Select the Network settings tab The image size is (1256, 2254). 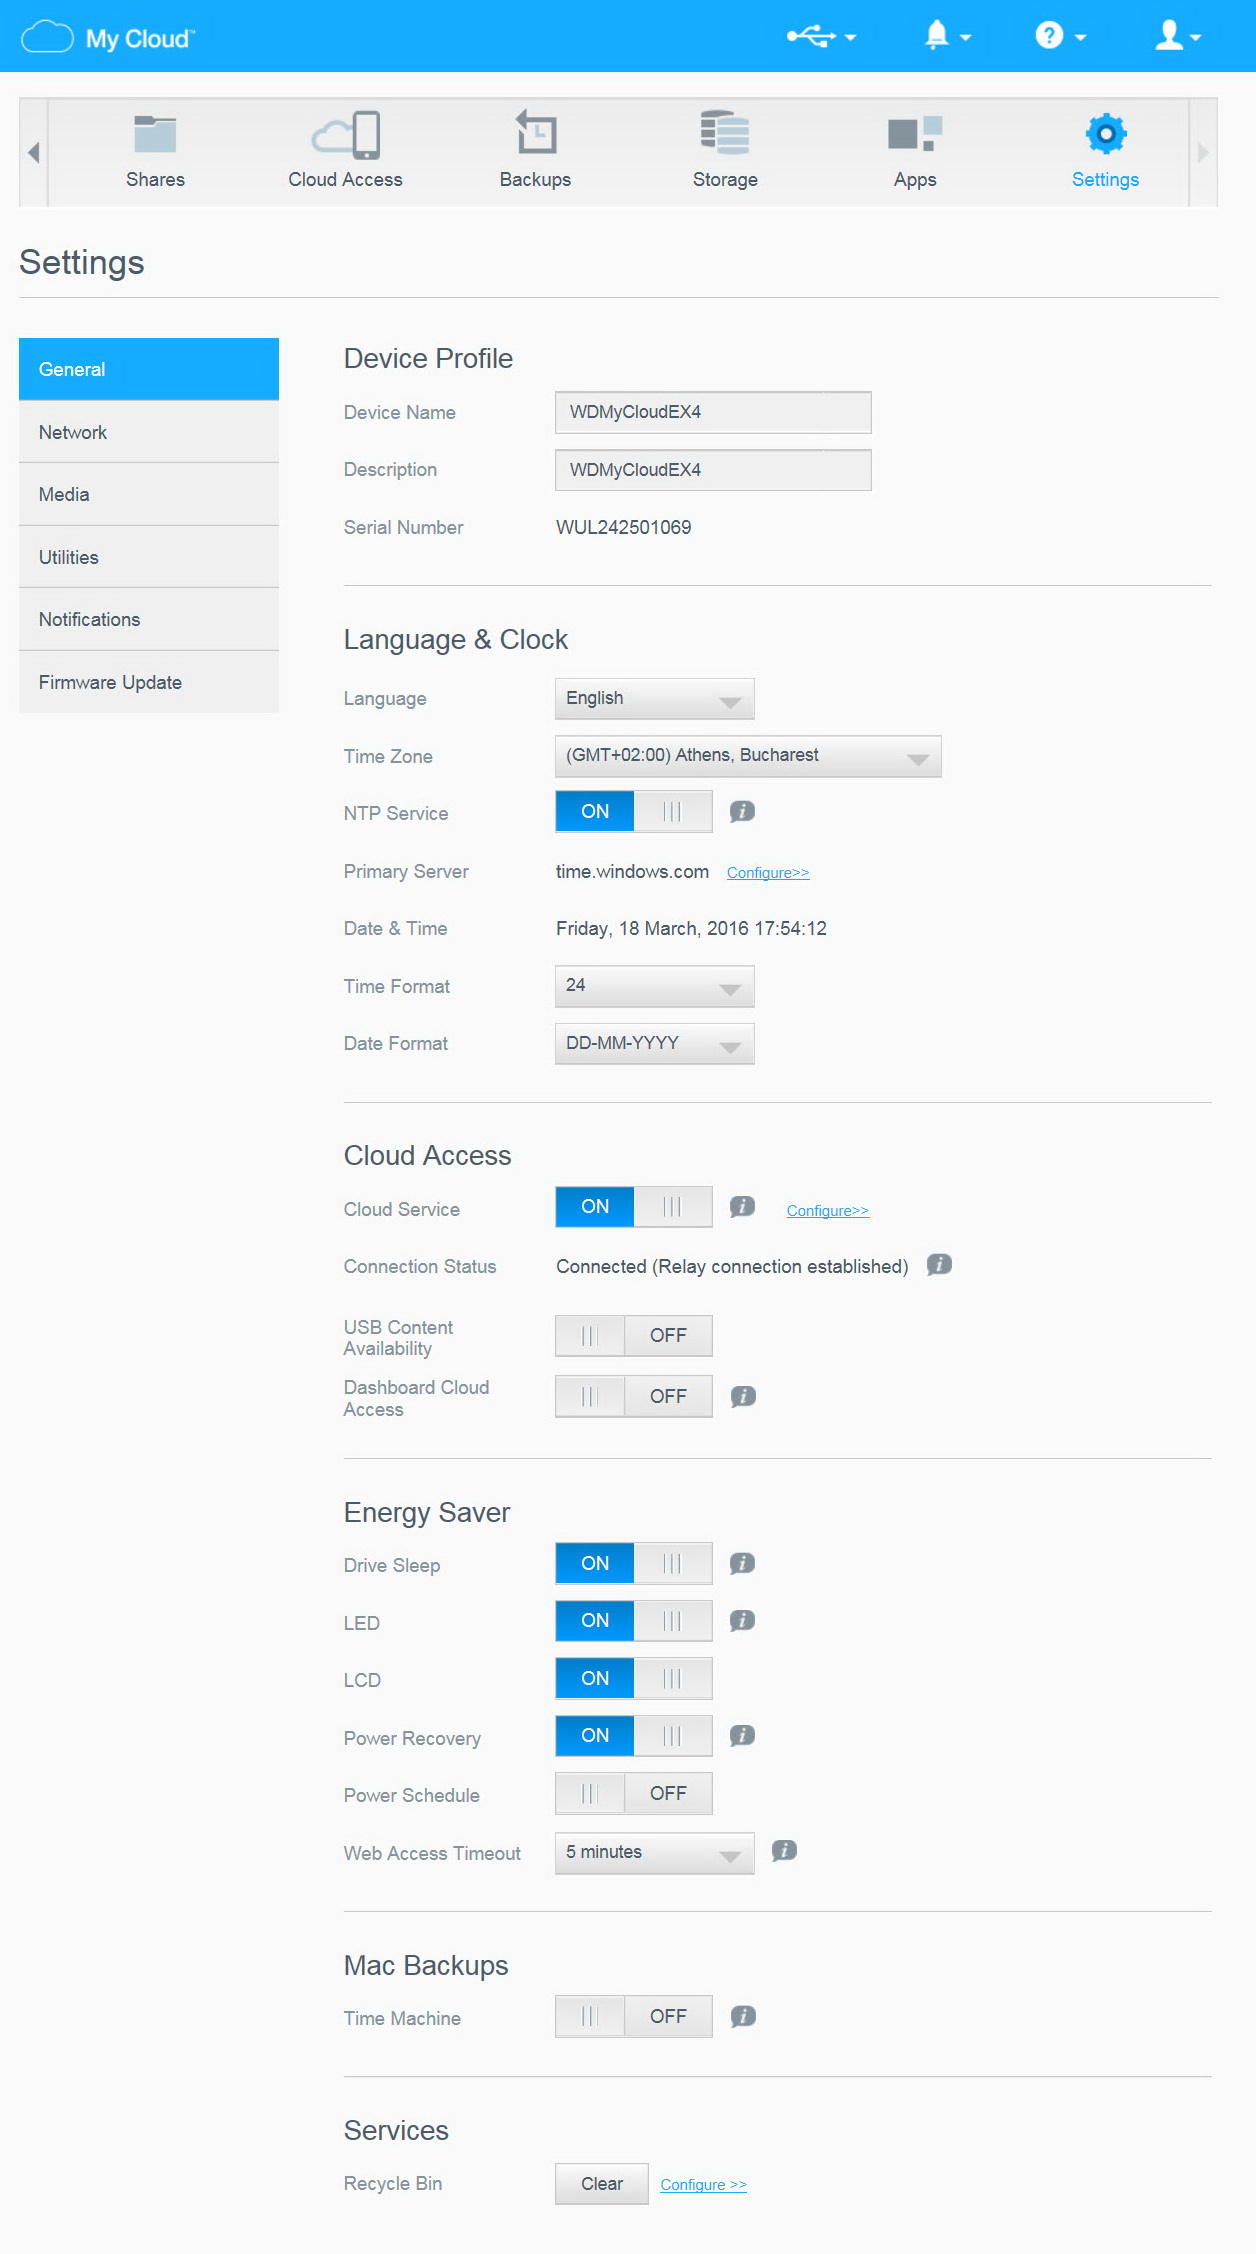(x=149, y=432)
